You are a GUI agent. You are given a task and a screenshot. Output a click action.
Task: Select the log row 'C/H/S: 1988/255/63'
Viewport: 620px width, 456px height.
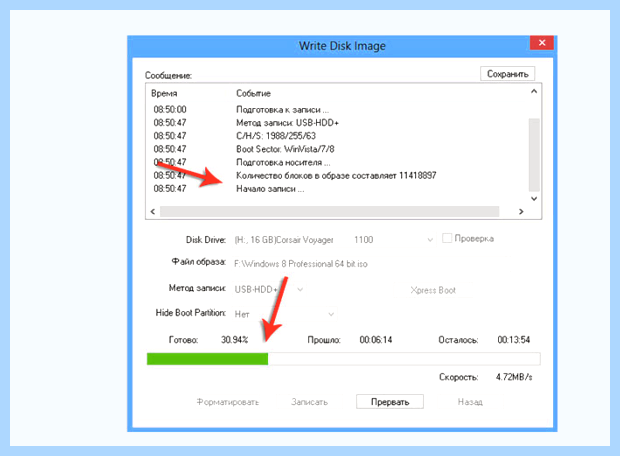tap(276, 136)
